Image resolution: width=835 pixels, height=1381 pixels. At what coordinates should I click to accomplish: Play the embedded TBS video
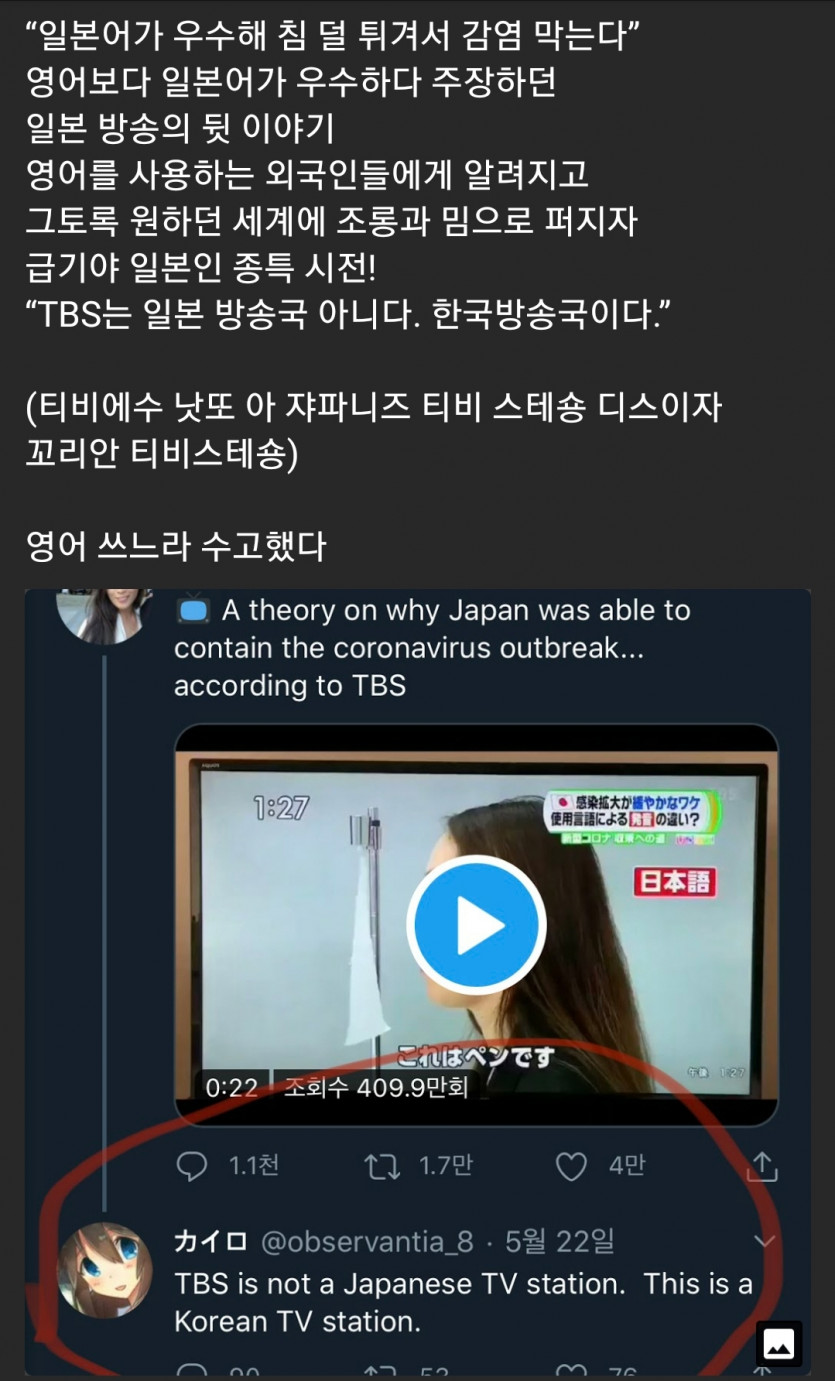click(x=476, y=925)
